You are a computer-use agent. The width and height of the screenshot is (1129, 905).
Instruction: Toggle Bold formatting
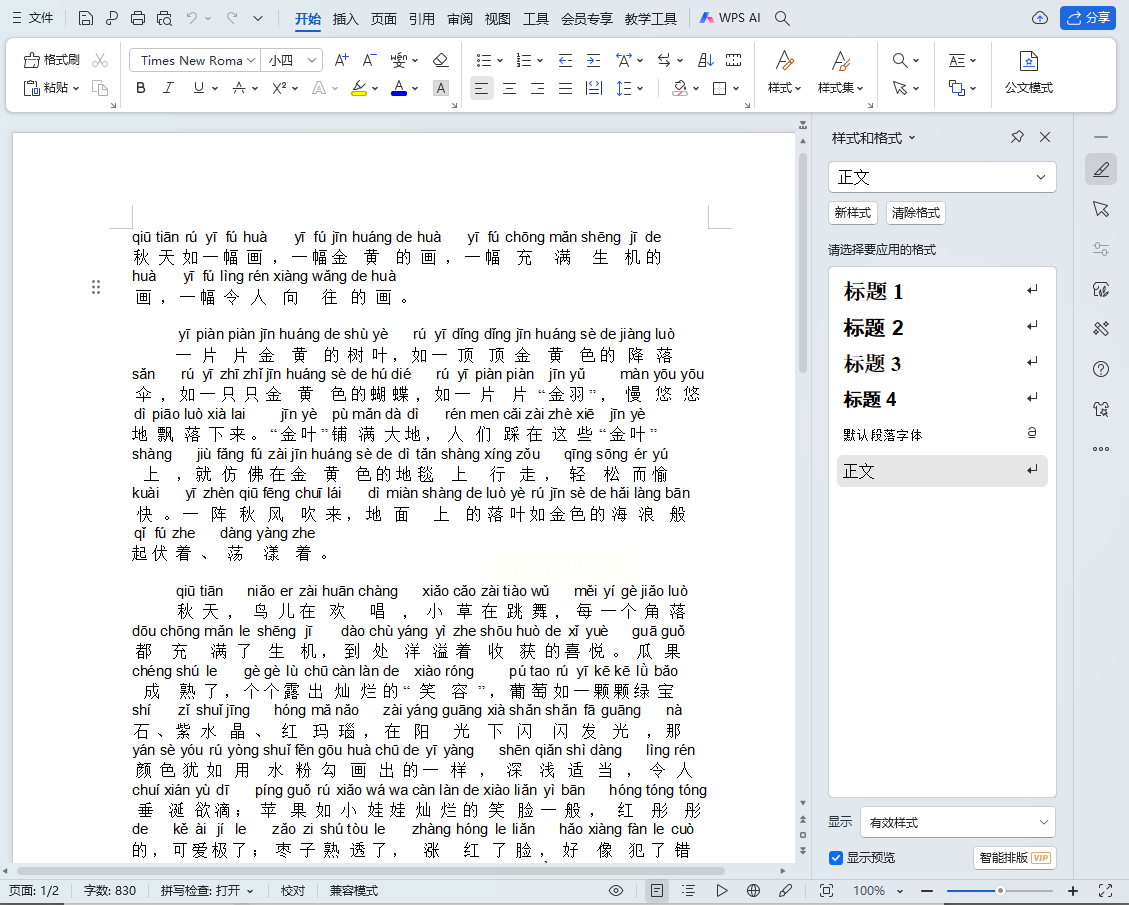(141, 88)
